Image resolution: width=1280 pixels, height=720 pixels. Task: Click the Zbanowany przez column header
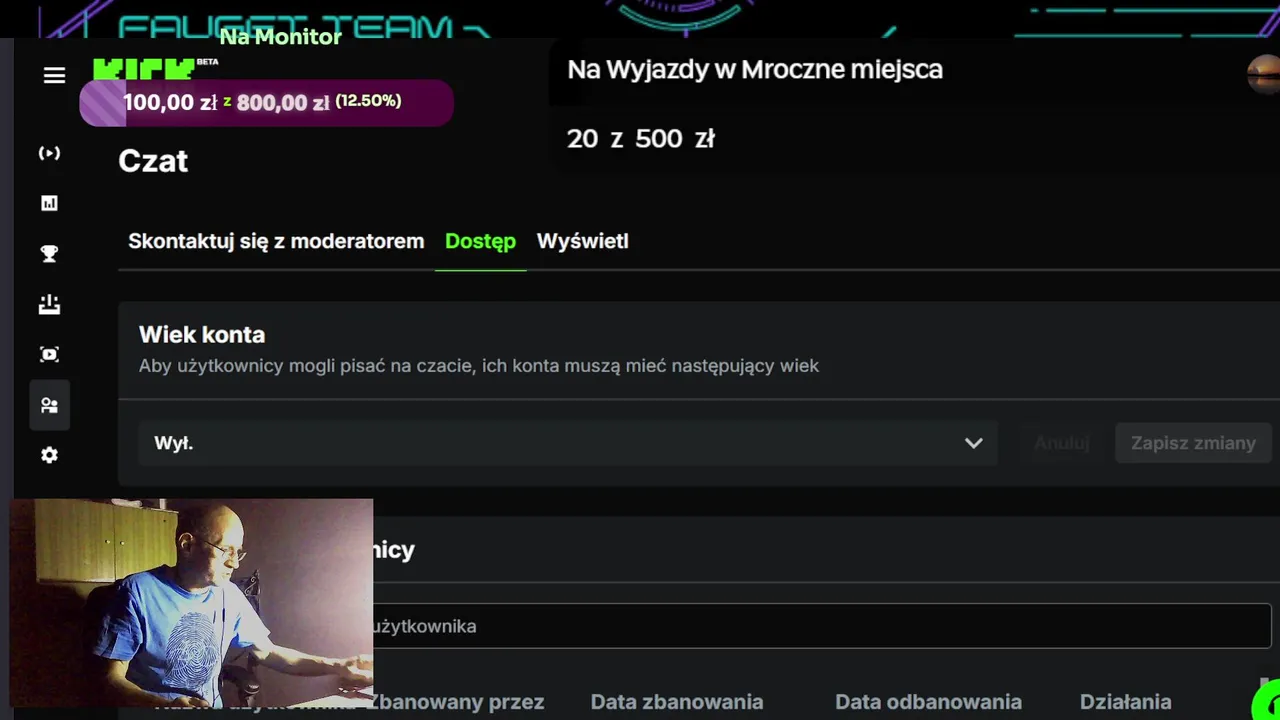[x=456, y=702]
